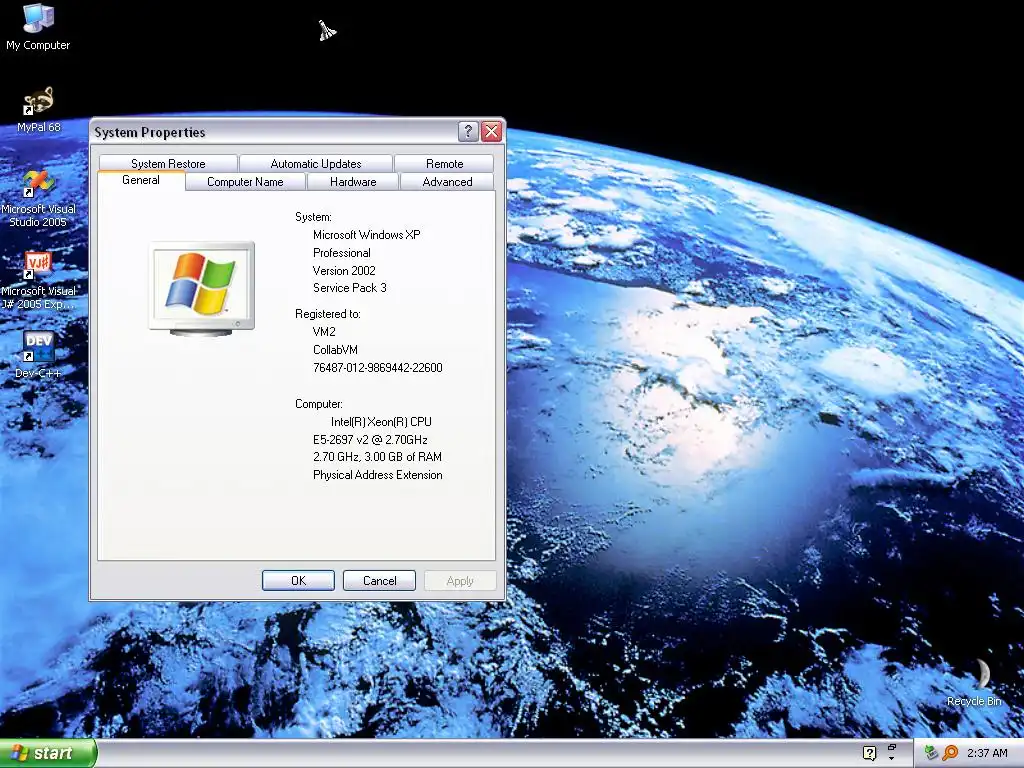The height and width of the screenshot is (768, 1024).
Task: Click the System Properties title bar
Action: pos(274,132)
